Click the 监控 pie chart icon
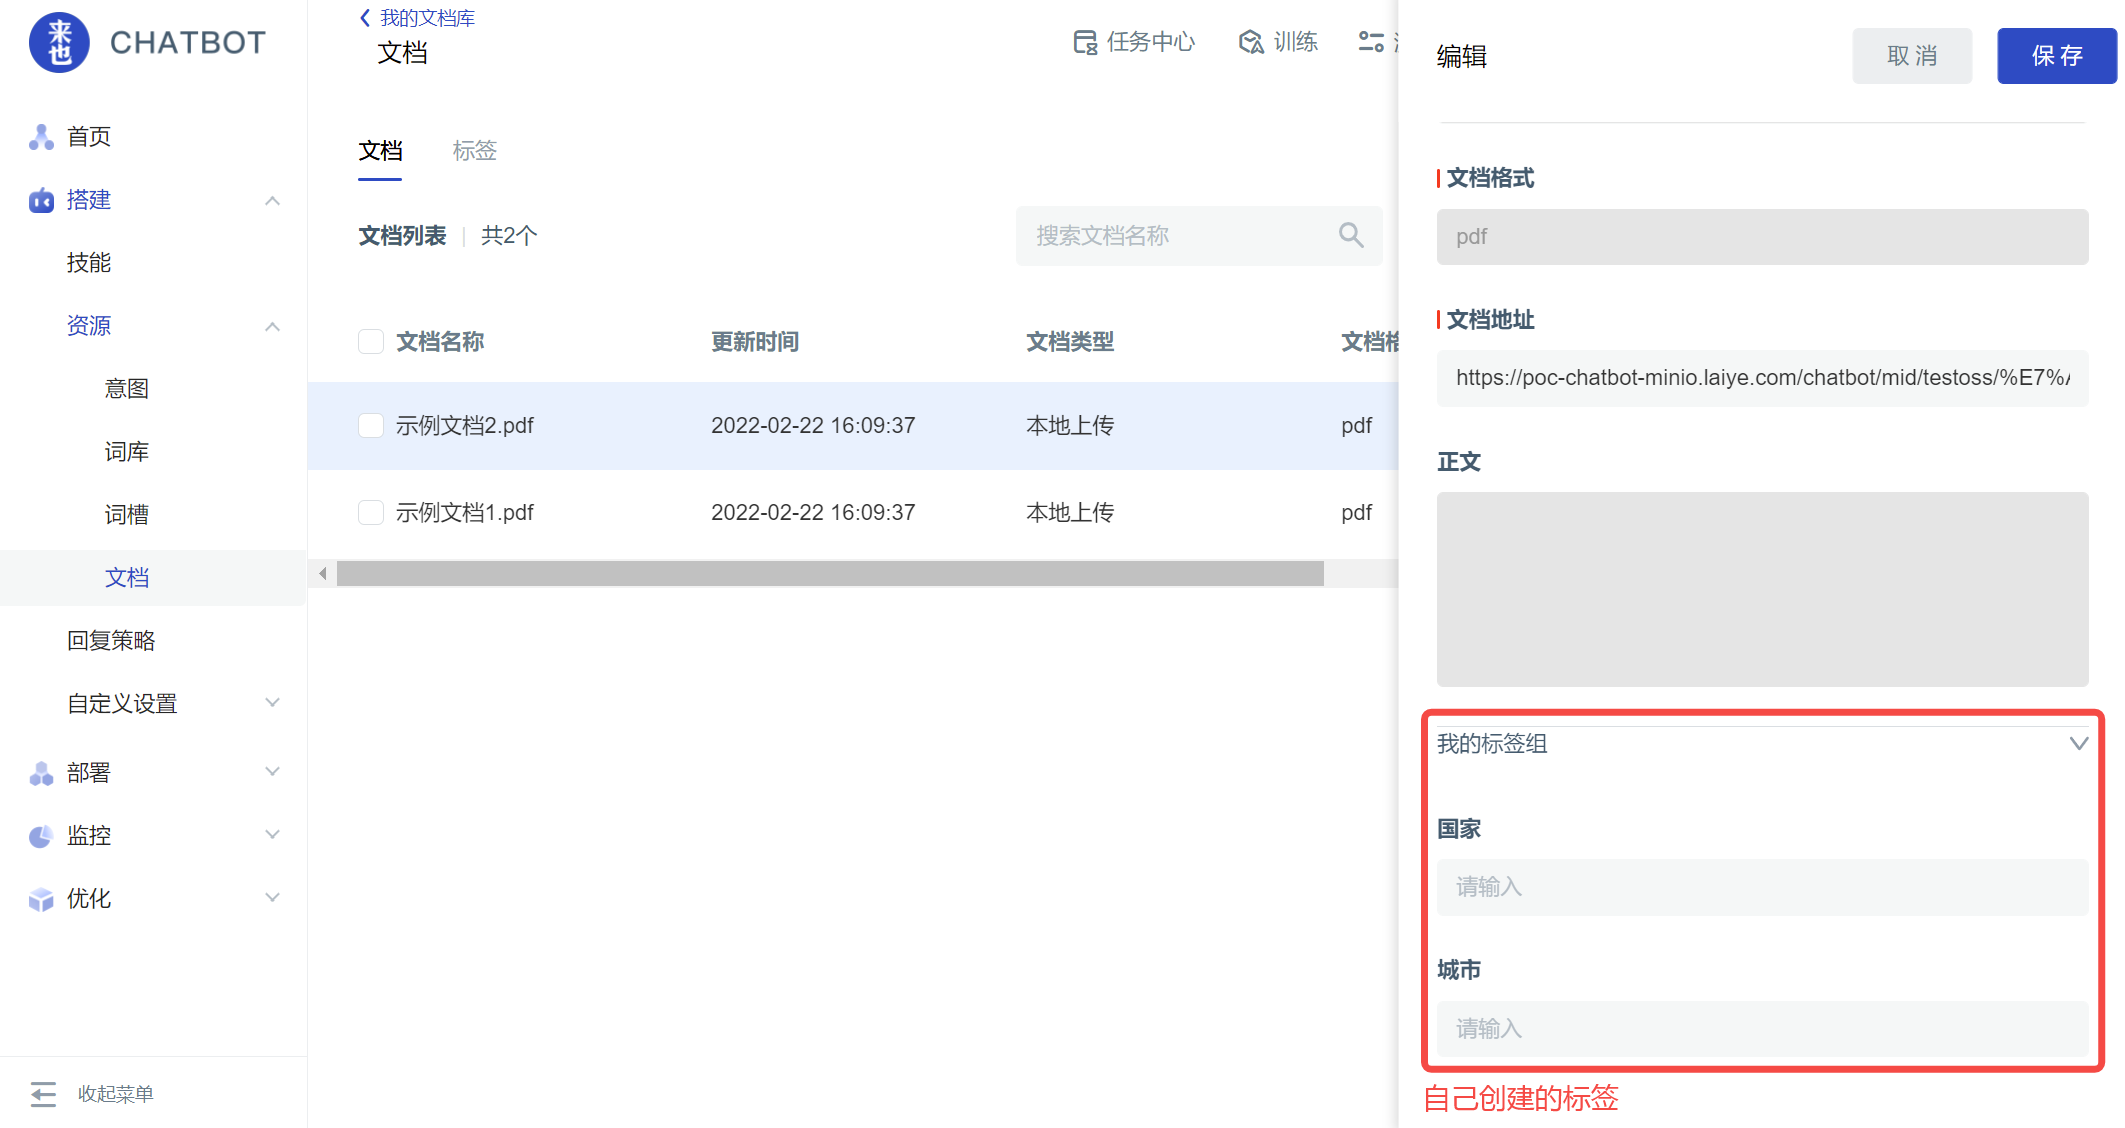The image size is (2125, 1128). (41, 836)
